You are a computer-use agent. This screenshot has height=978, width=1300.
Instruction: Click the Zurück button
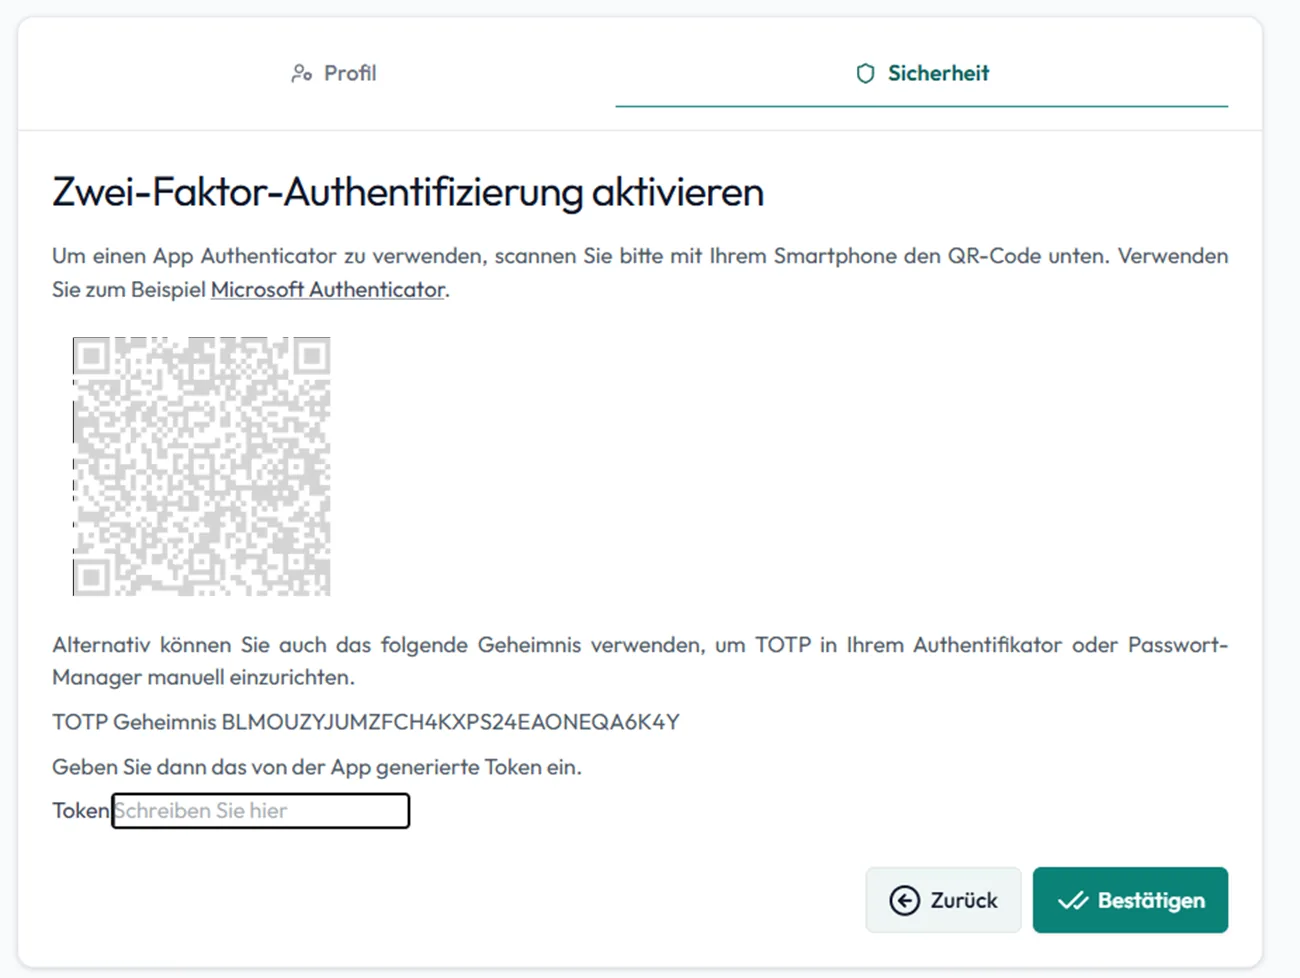943,900
